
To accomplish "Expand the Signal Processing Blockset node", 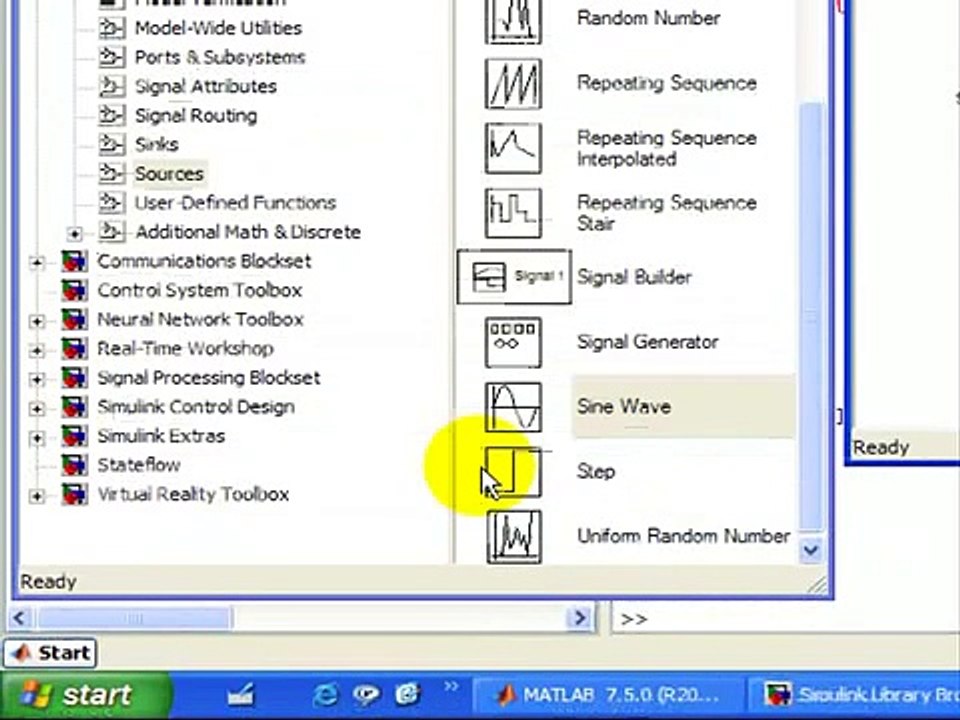I will [x=37, y=380].
